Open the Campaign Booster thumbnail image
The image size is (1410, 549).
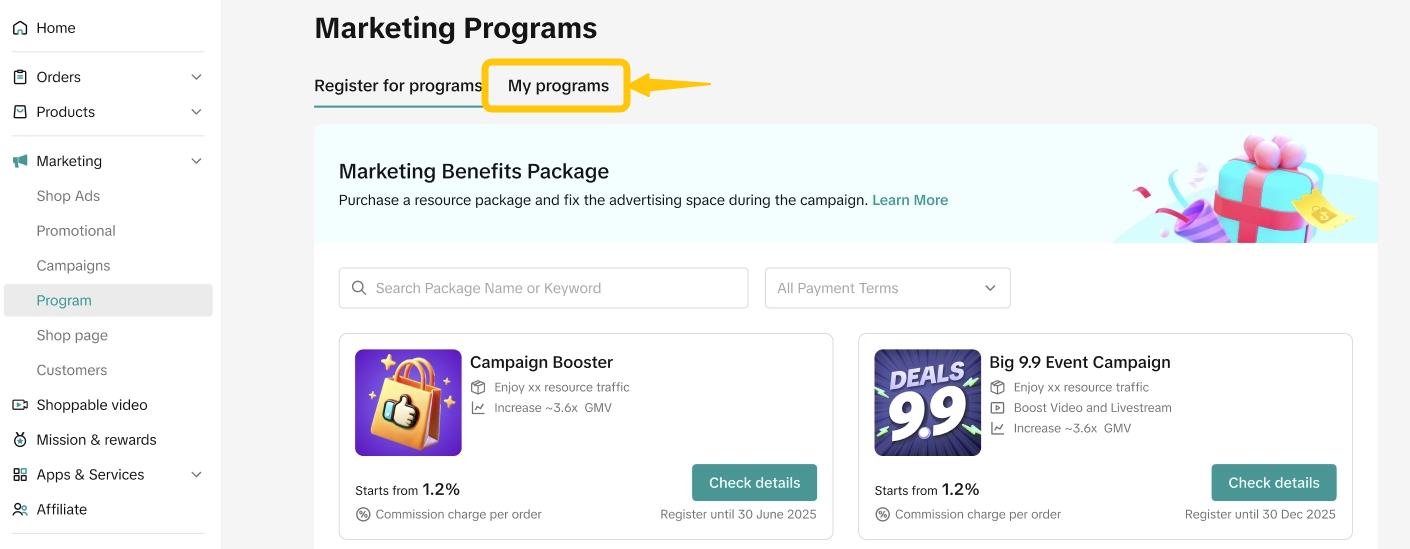click(x=408, y=402)
